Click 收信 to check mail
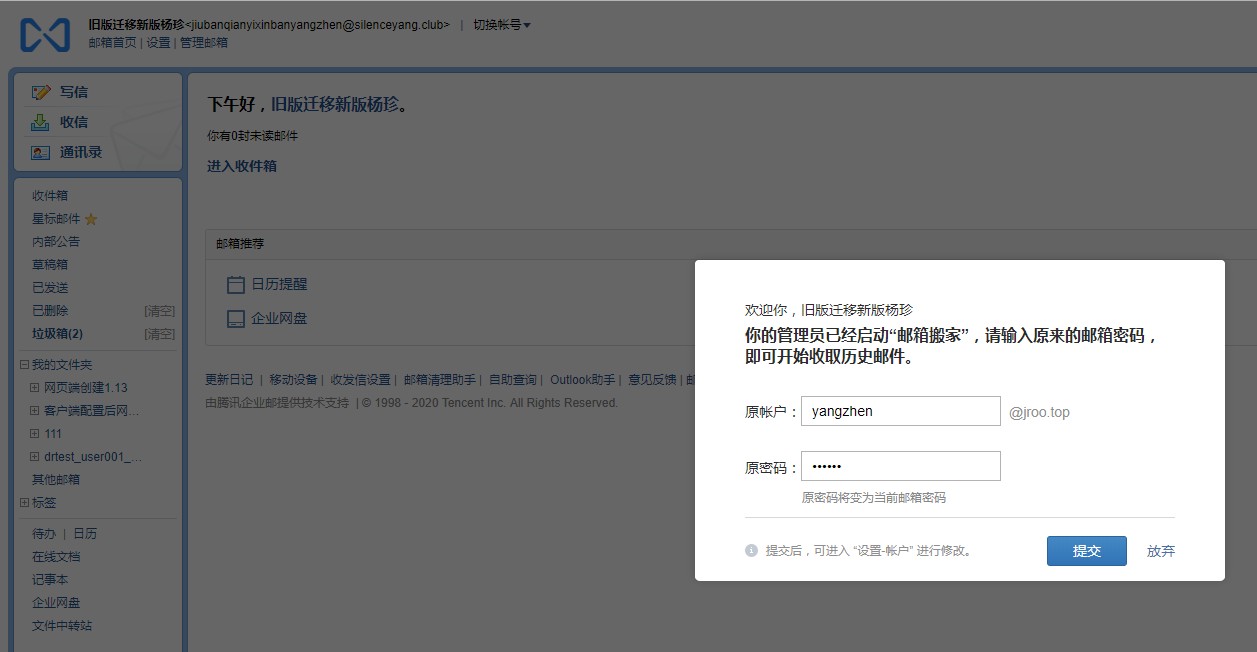This screenshot has width=1257, height=652. click(x=73, y=122)
